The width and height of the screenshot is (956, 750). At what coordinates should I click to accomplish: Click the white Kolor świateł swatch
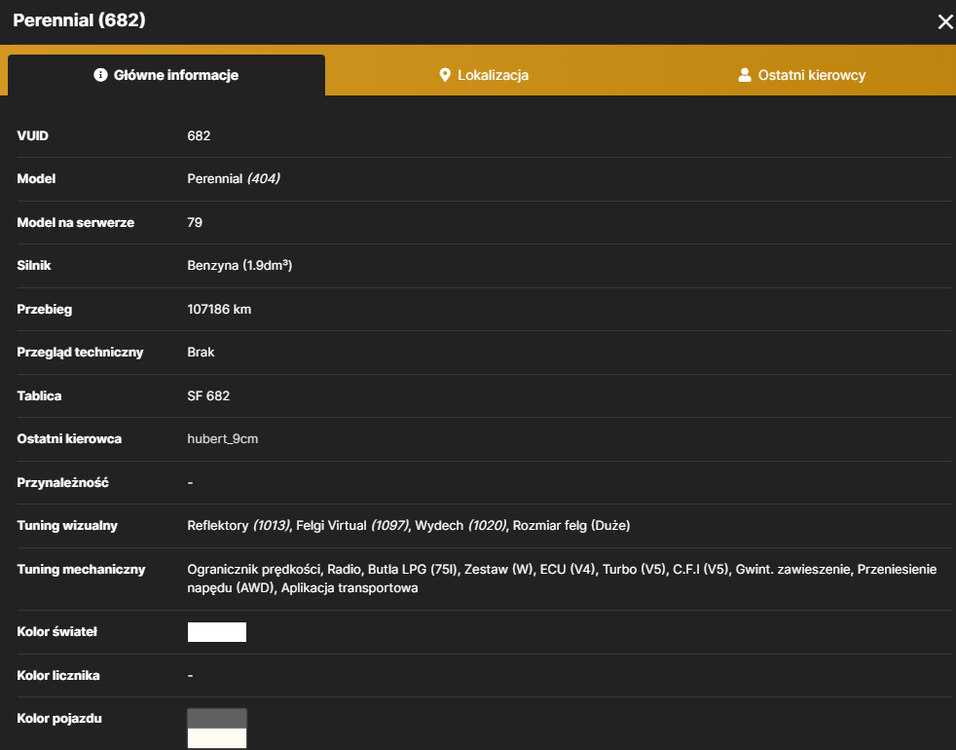point(217,632)
